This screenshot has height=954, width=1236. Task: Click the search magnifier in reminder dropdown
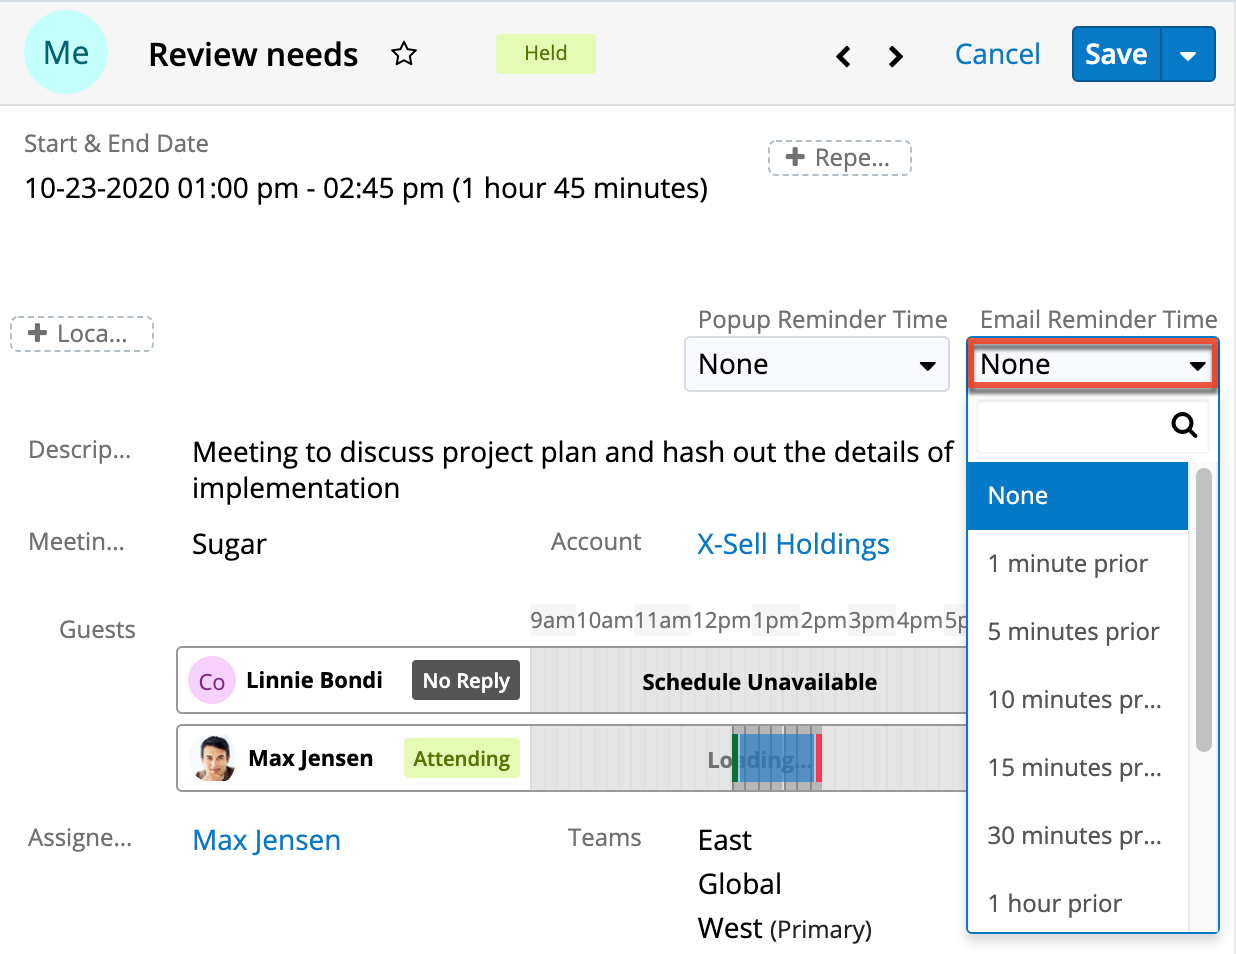tap(1184, 425)
